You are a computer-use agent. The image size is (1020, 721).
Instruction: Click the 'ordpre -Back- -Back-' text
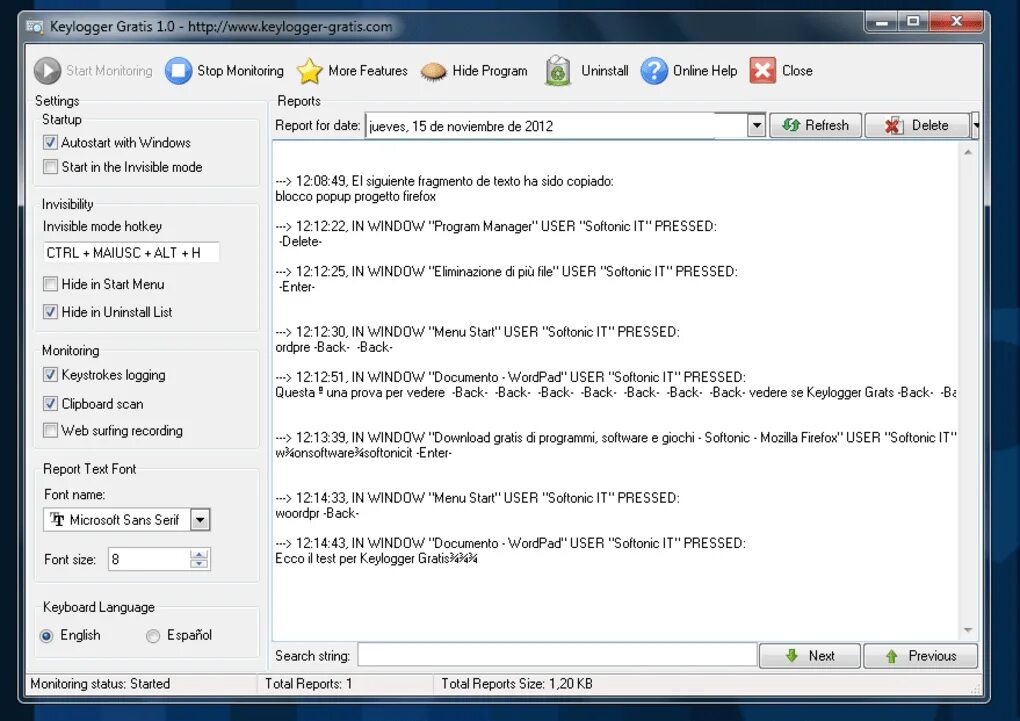[x=334, y=347]
